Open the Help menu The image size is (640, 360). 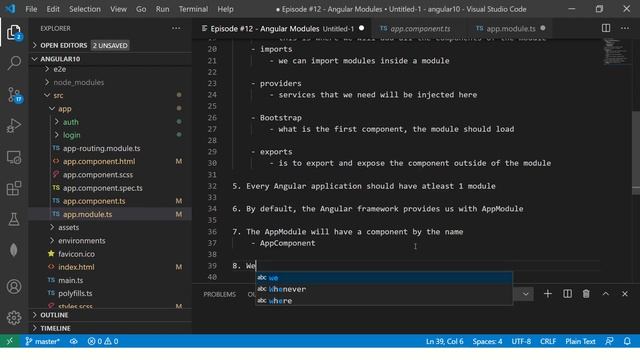pyautogui.click(x=225, y=9)
